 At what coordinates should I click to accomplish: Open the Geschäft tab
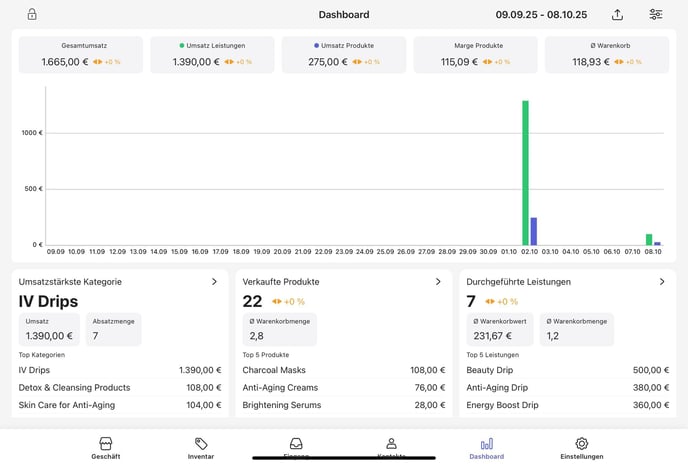105,447
